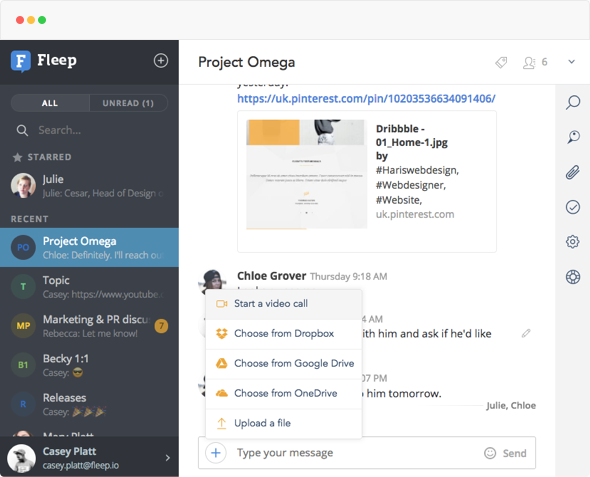Open the files paperclip icon
The image size is (590, 477).
pos(573,172)
